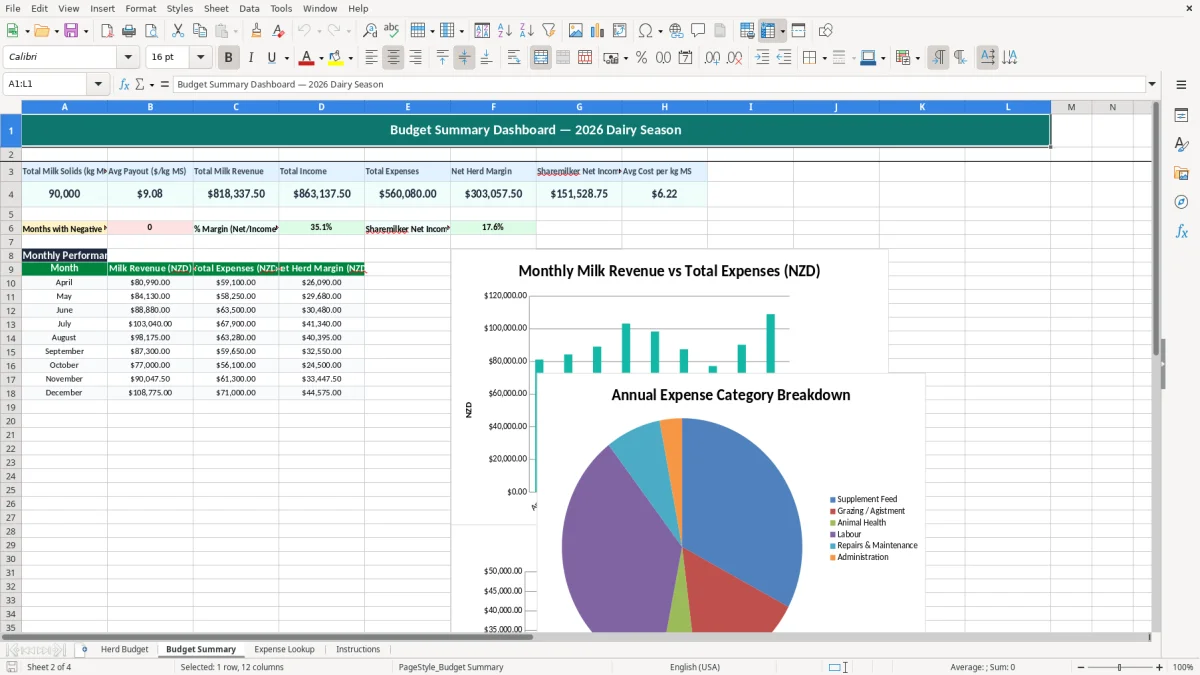Click the Save document icon
Image resolution: width=1200 pixels, height=675 pixels.
pos(71,31)
